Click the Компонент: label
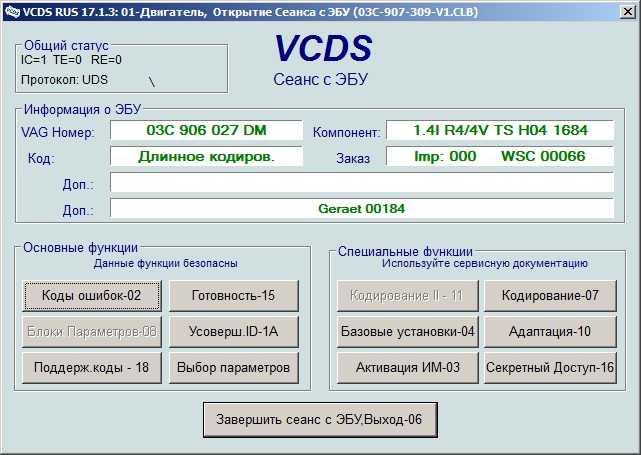This screenshot has width=641, height=455. point(347,132)
